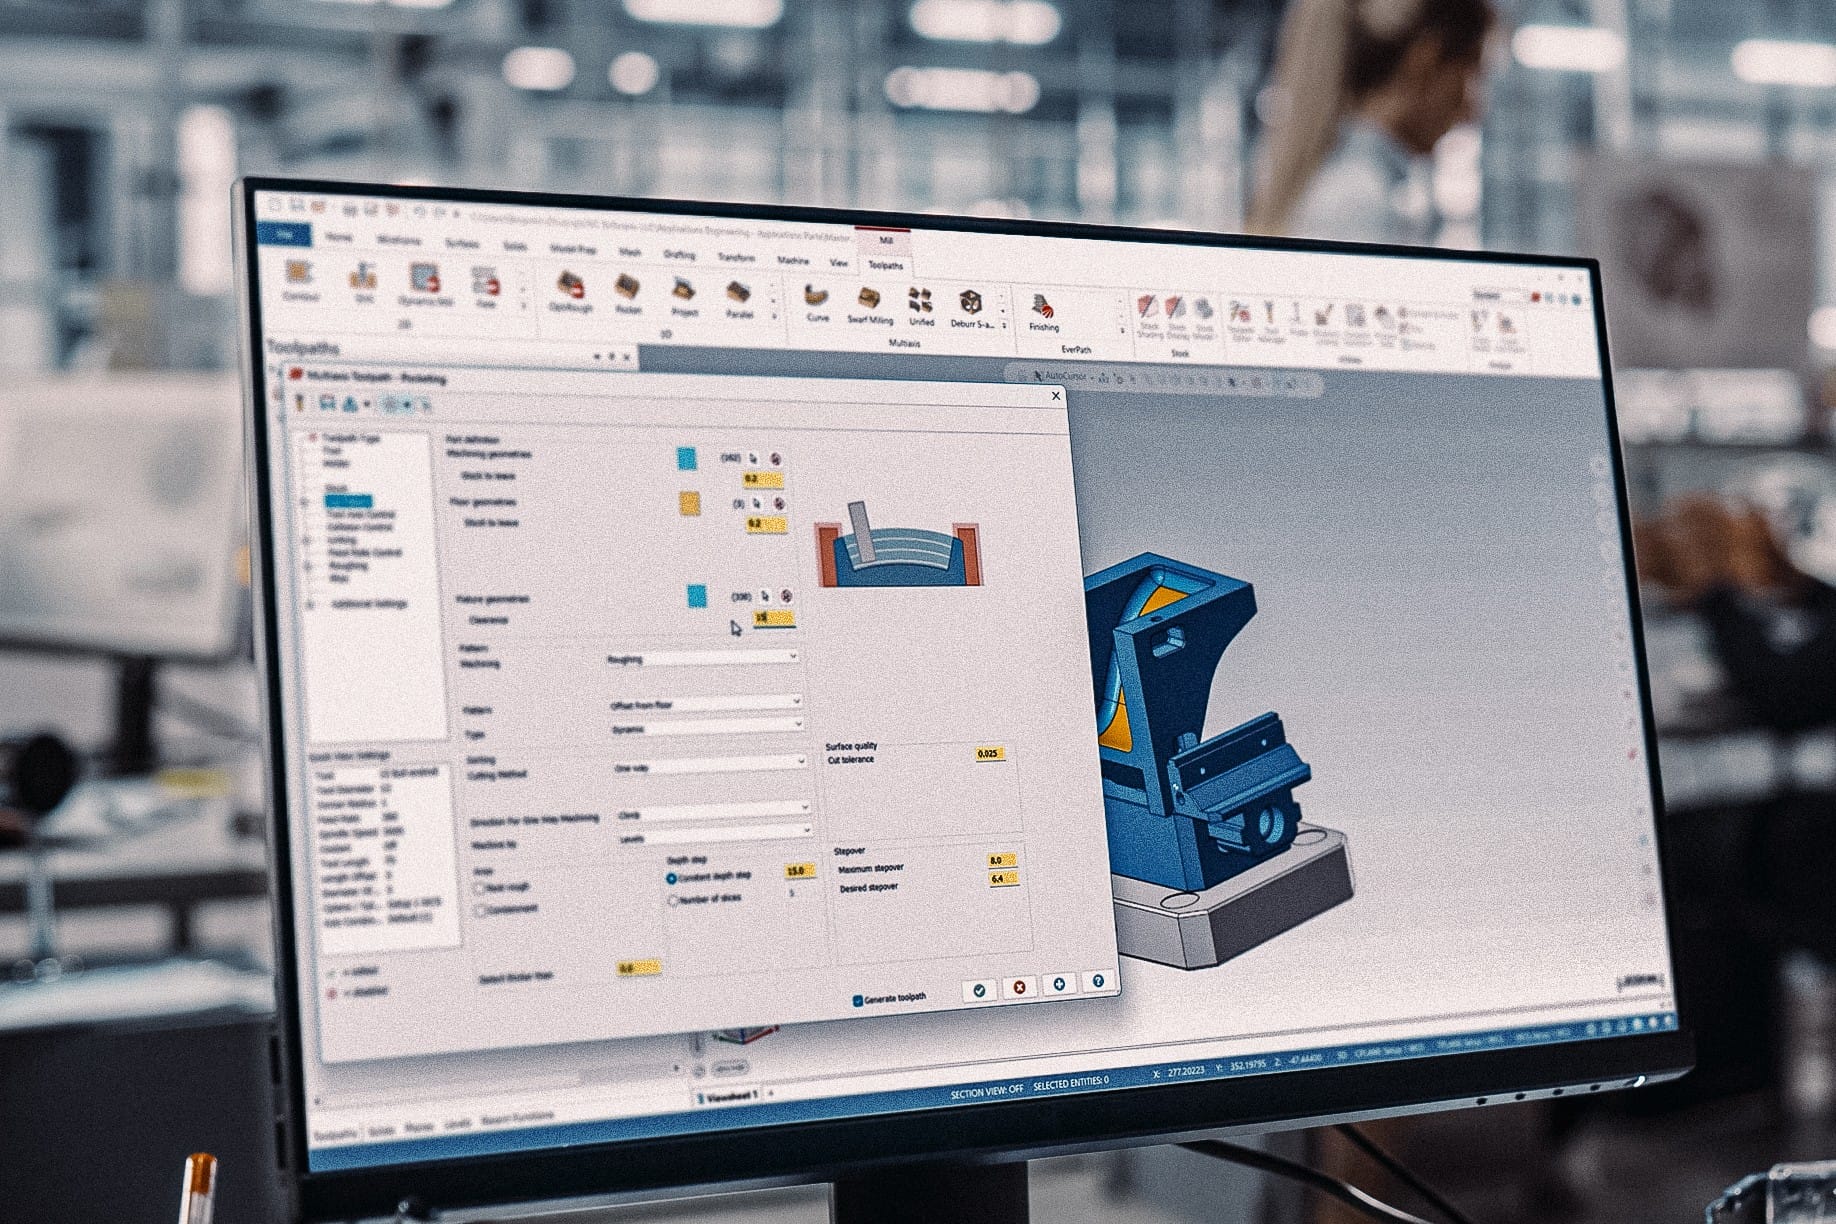Expand the 2D toolpath gallery
1836x1224 pixels.
522,308
